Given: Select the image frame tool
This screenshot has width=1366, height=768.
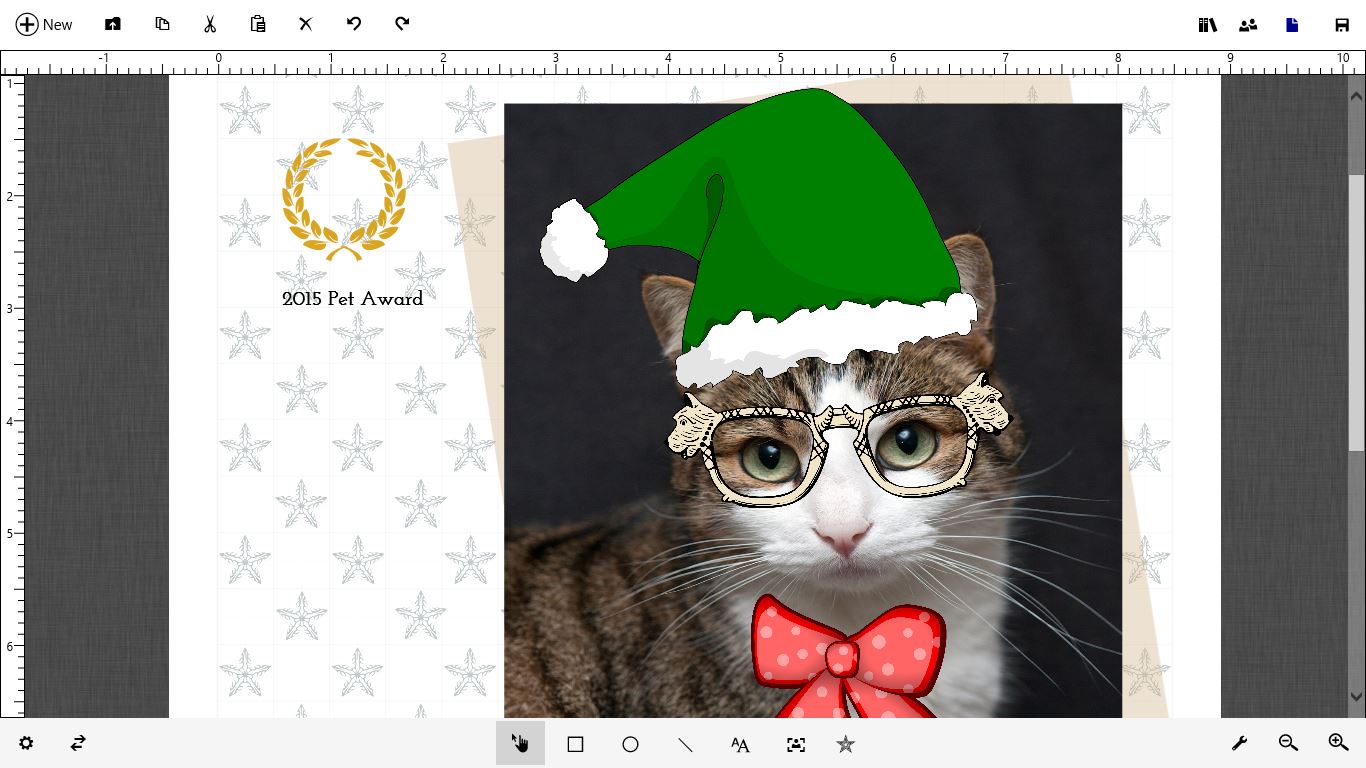Looking at the screenshot, I should (795, 744).
